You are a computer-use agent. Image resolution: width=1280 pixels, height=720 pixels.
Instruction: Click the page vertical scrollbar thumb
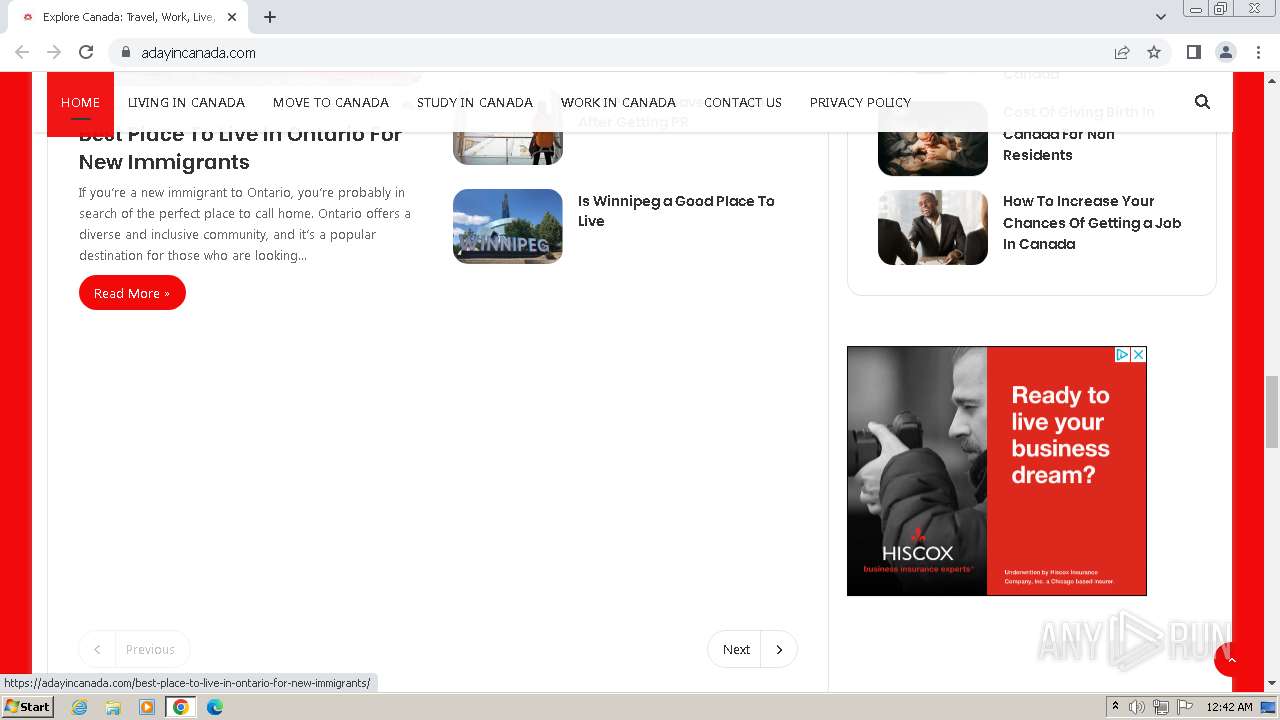pos(1272,412)
